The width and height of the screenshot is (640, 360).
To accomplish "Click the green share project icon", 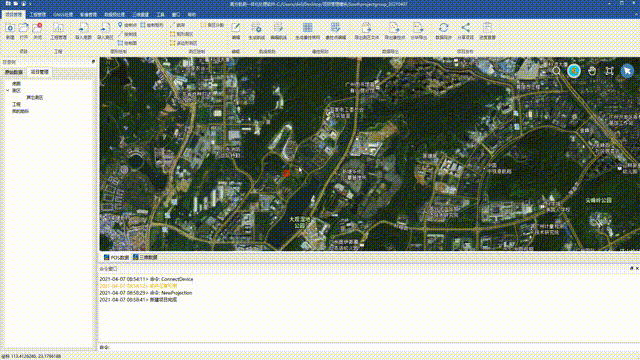I will [465, 28].
